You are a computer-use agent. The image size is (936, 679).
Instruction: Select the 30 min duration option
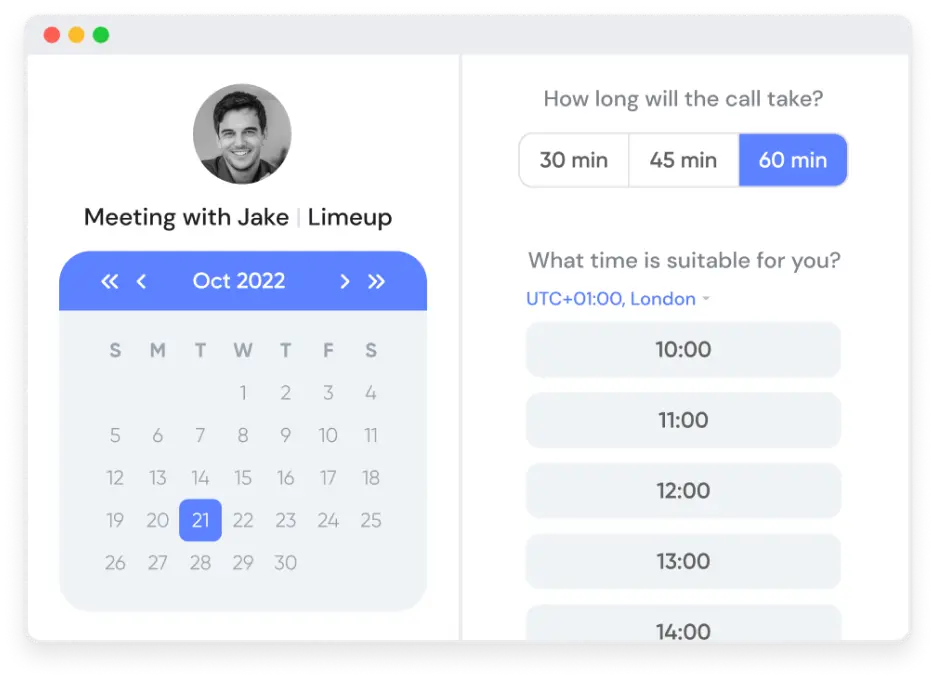pyautogui.click(x=573, y=159)
